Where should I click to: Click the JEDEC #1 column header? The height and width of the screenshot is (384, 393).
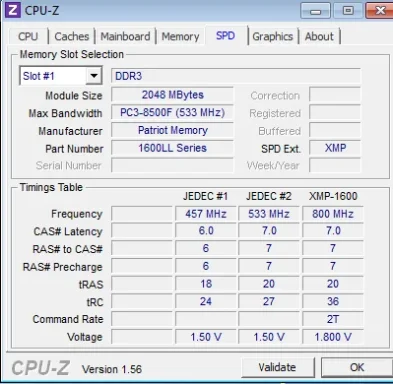(205, 196)
